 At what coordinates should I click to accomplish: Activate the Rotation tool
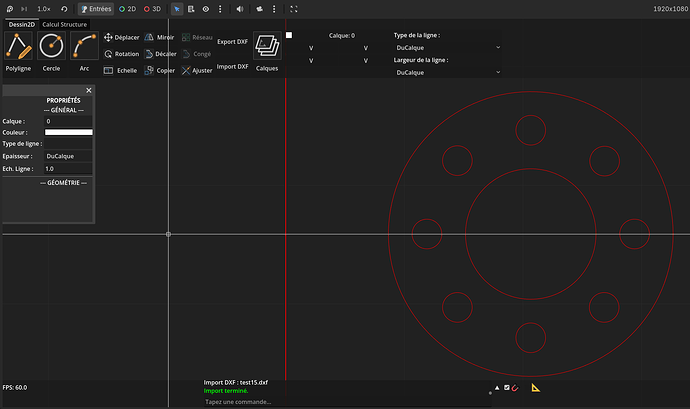coord(121,54)
